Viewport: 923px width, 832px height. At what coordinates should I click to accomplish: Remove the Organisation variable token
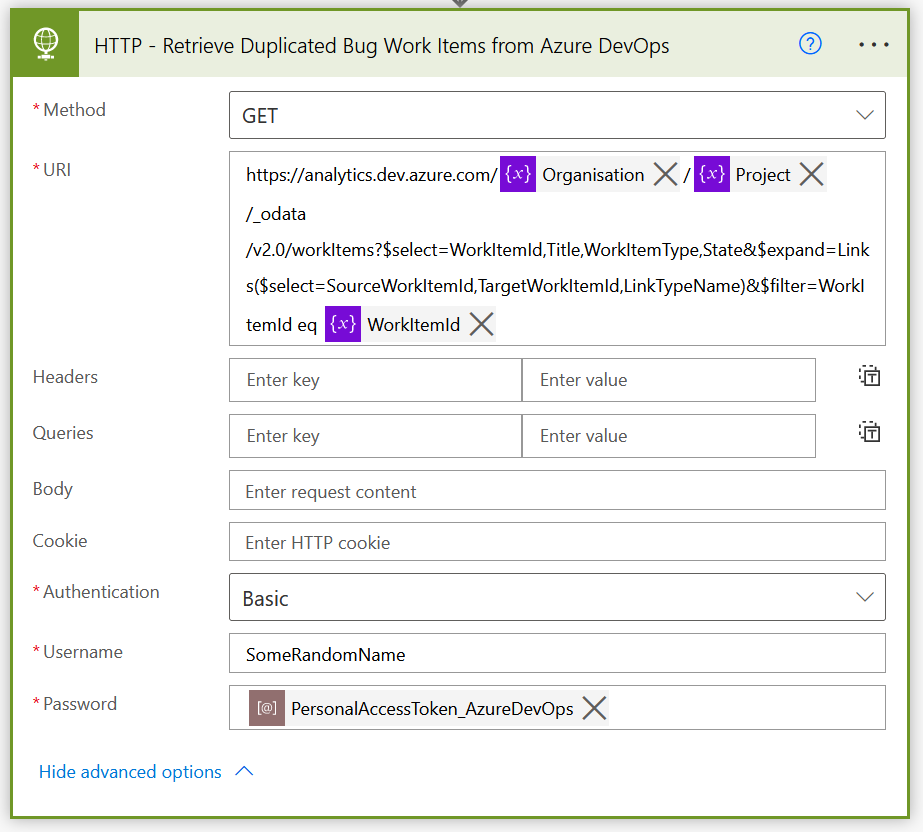point(665,175)
